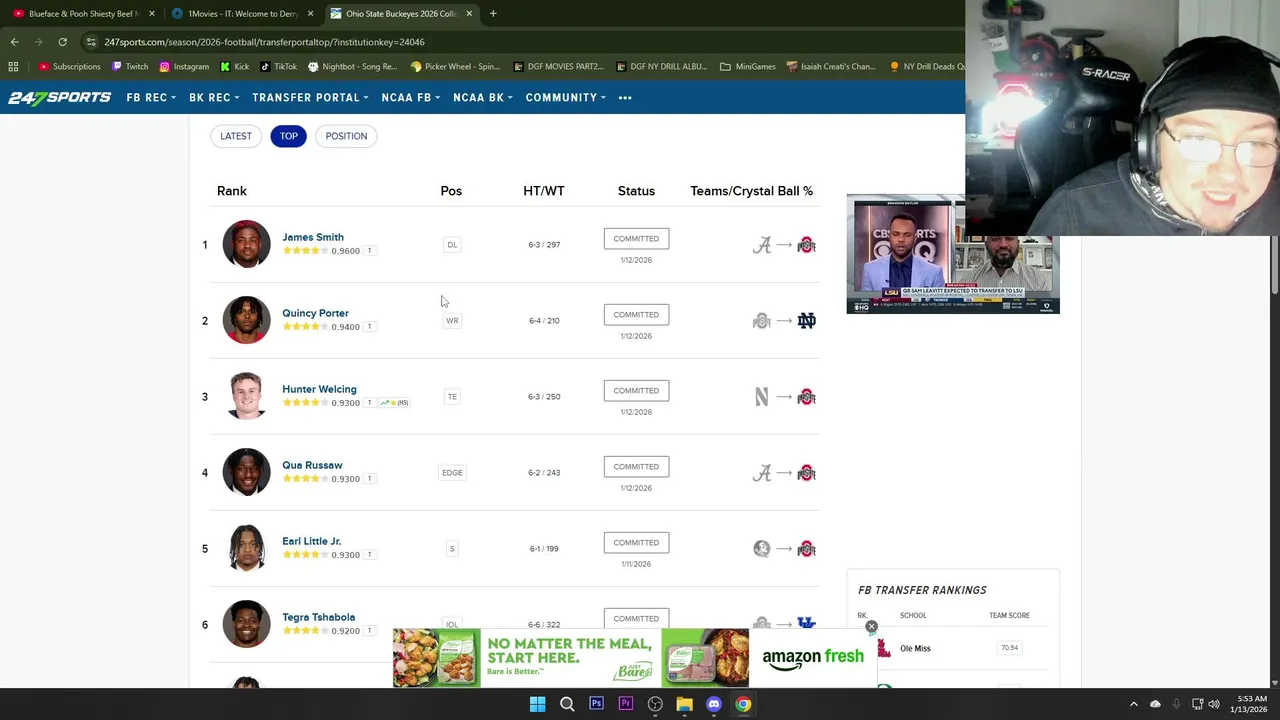This screenshot has width=1280, height=720.
Task: Open the more options ellipsis menu
Action: [625, 97]
